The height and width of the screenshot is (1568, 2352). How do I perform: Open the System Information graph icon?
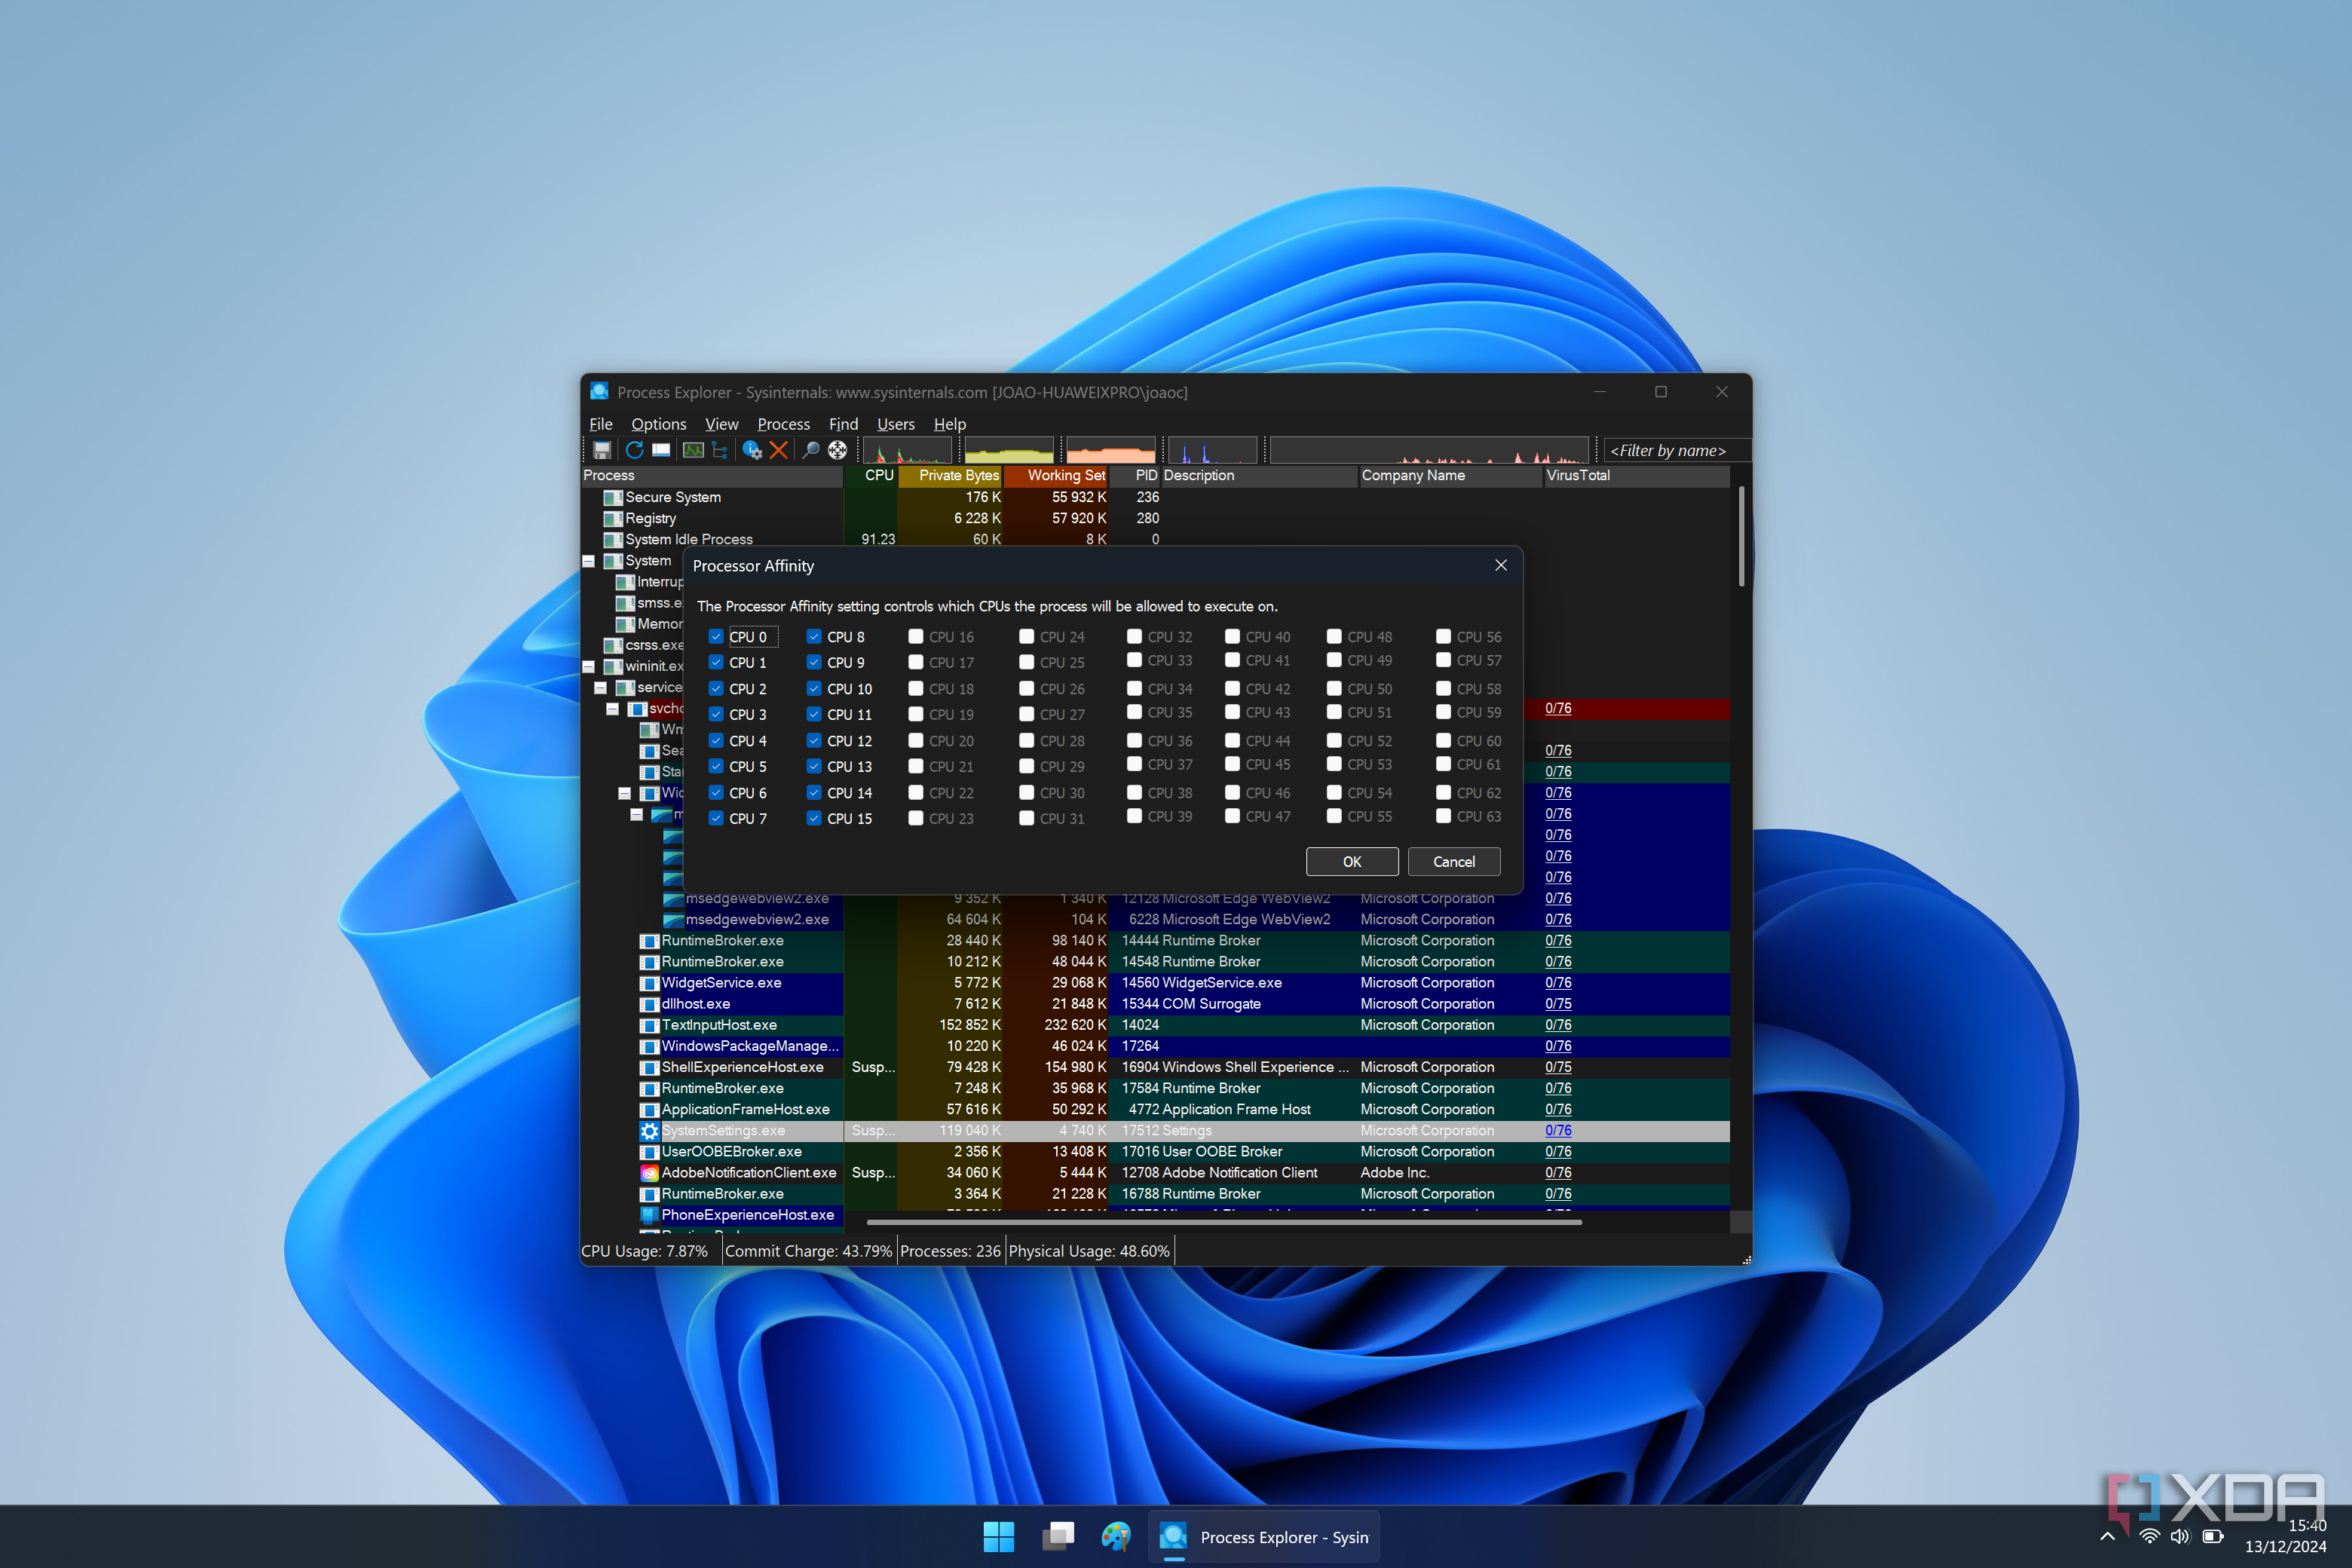pos(694,450)
